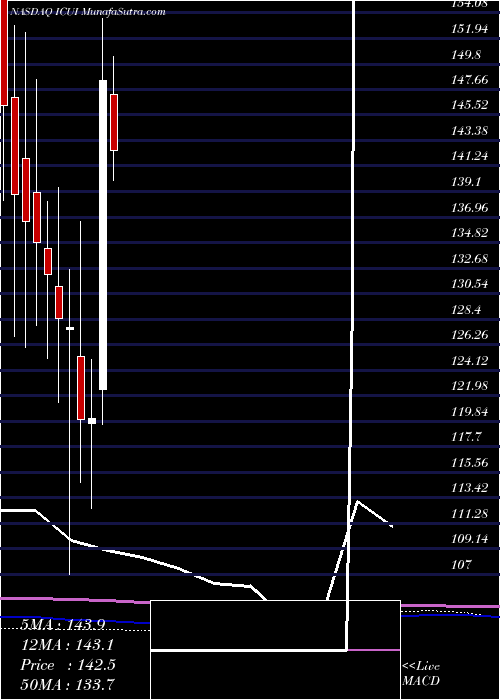Click the 50MA : 133.7 label
500x700 pixels.
click(x=68, y=684)
